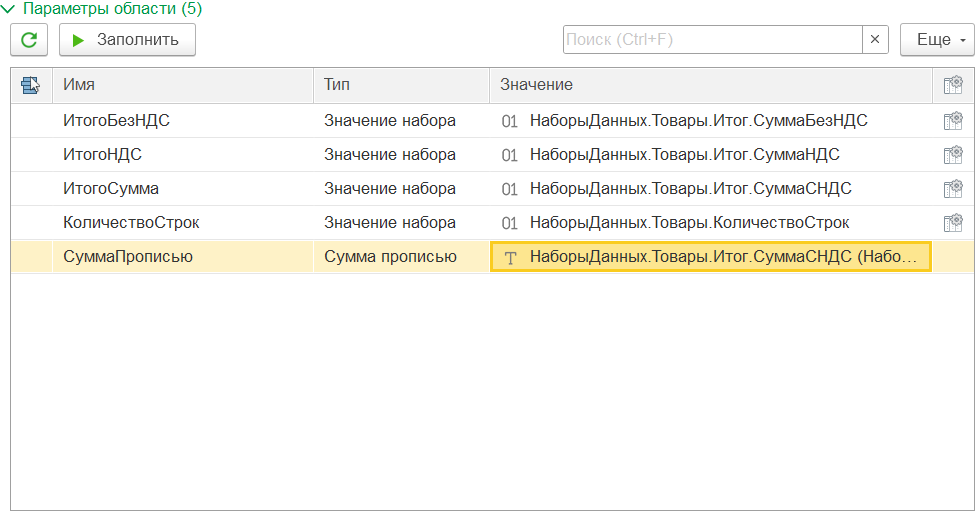Click the settings icon in the last column header
This screenshot has width=976, height=512.
(953, 86)
